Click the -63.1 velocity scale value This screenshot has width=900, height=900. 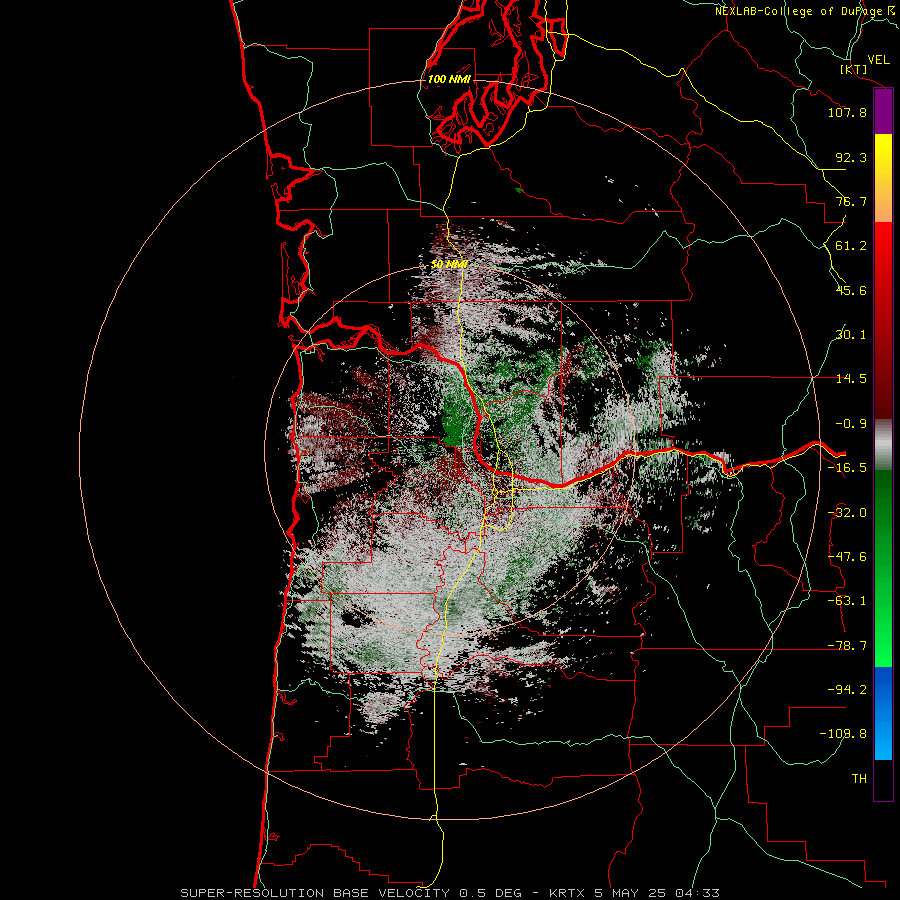pos(847,601)
